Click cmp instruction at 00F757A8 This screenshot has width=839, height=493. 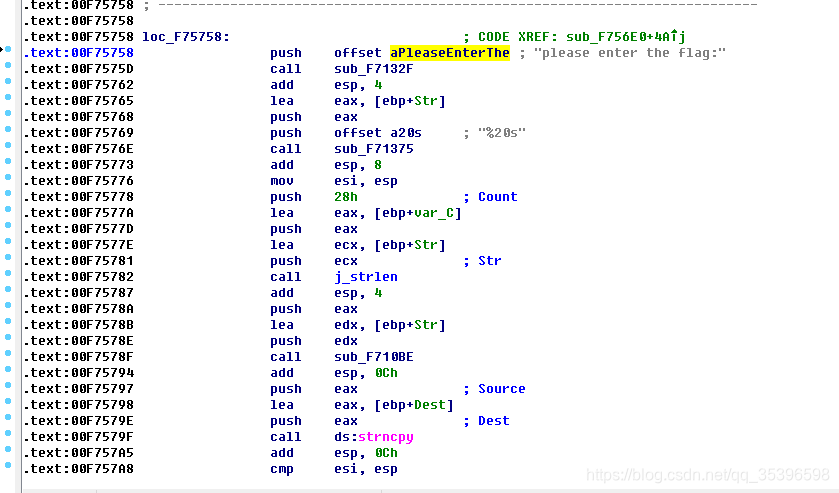(x=281, y=469)
